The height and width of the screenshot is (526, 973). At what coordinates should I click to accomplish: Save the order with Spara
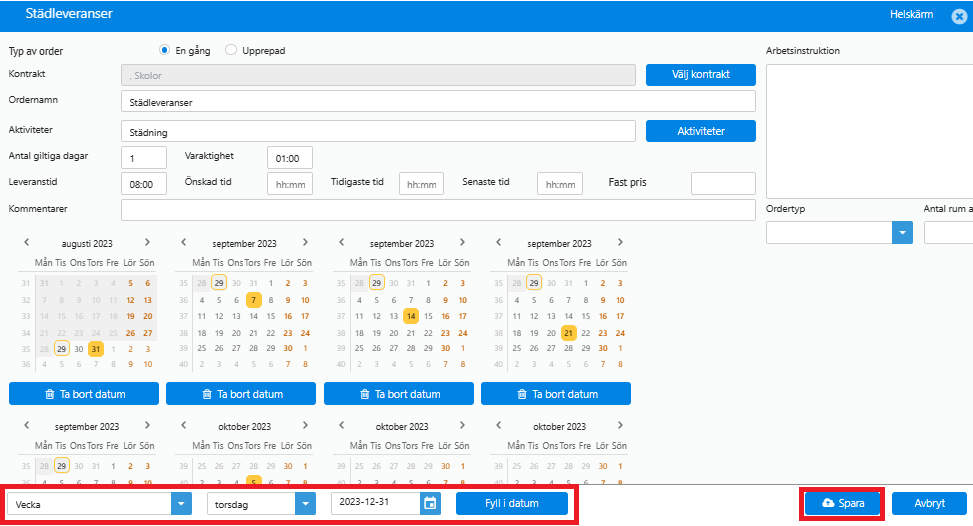pos(843,503)
